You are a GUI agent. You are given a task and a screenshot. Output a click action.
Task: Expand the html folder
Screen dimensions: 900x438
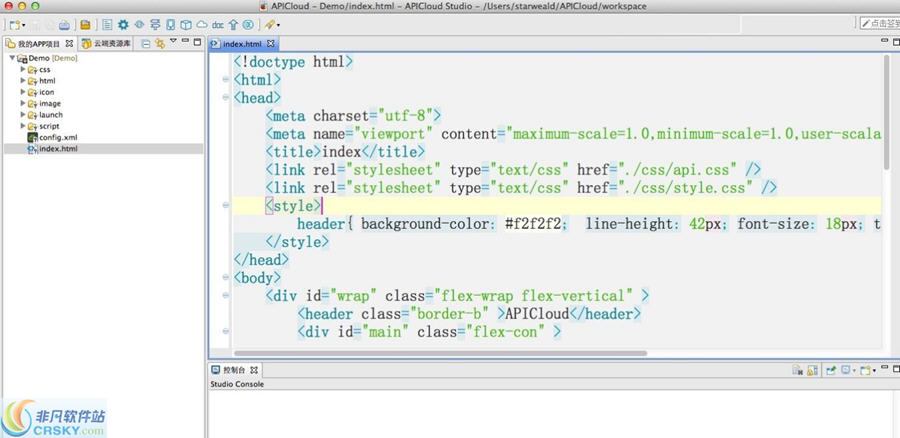(23, 80)
